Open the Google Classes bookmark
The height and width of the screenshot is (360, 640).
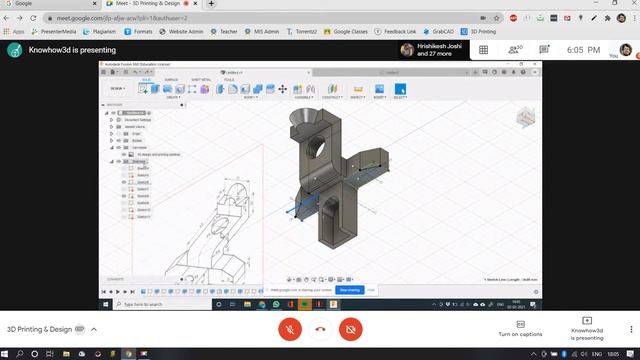point(346,31)
